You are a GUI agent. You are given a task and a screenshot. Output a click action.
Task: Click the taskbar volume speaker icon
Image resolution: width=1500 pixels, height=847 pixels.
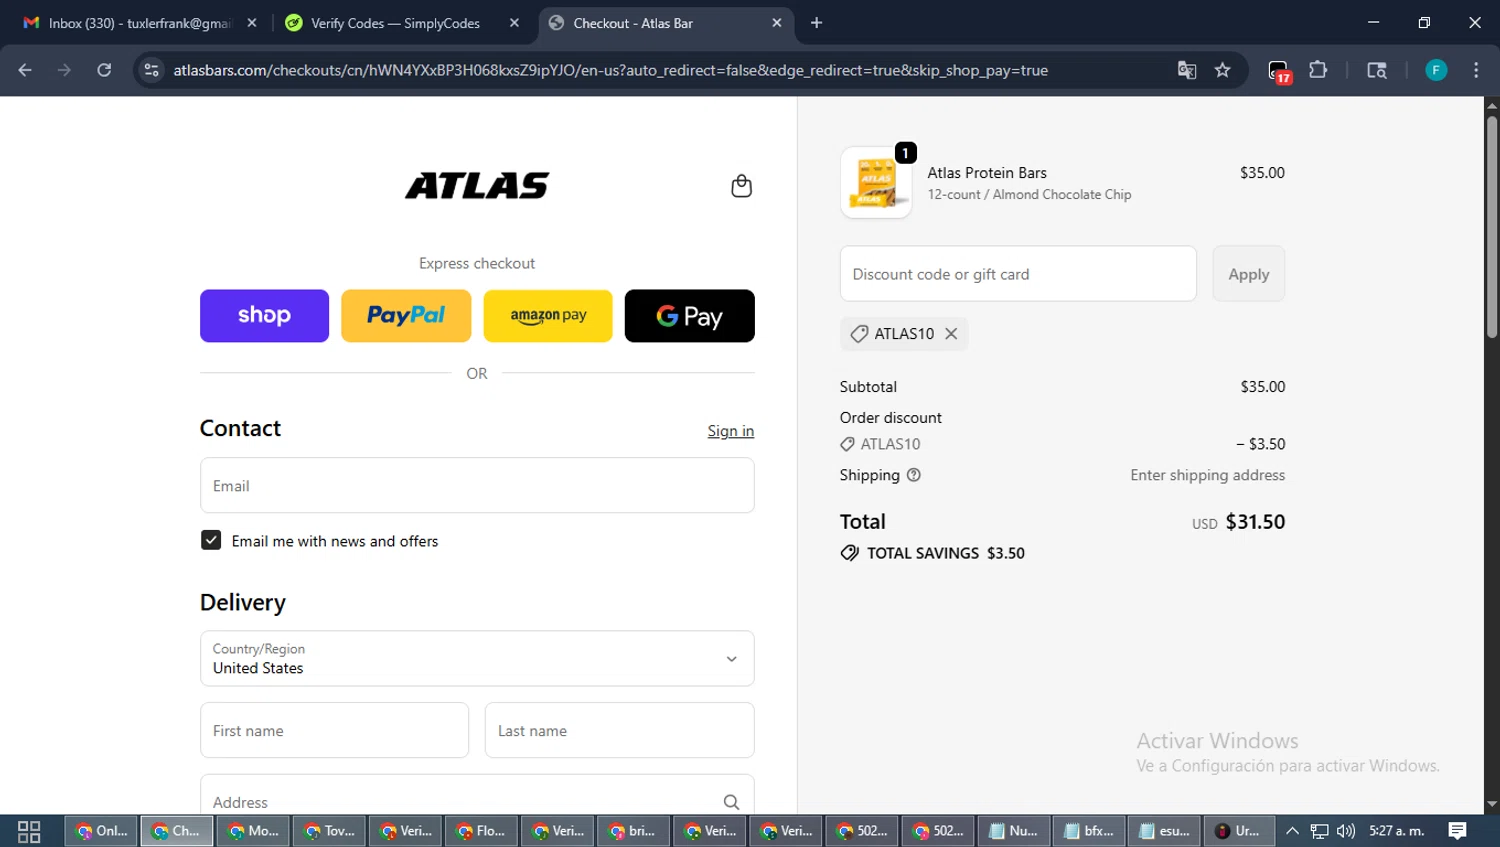click(x=1346, y=831)
